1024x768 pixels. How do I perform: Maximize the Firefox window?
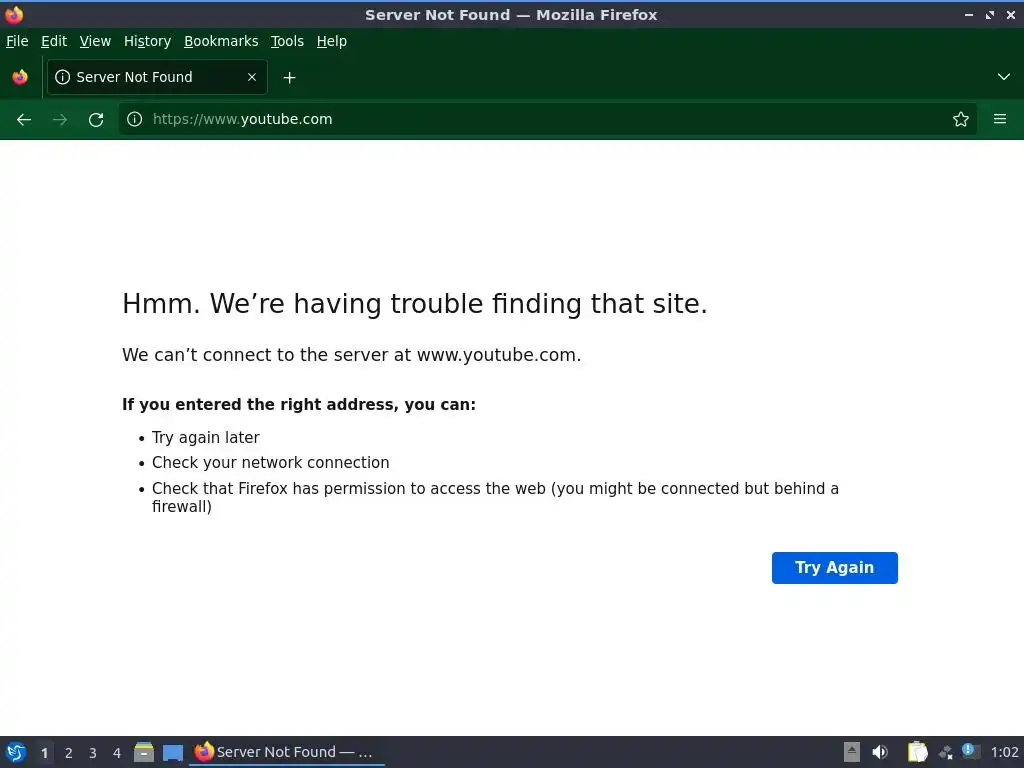[x=990, y=14]
